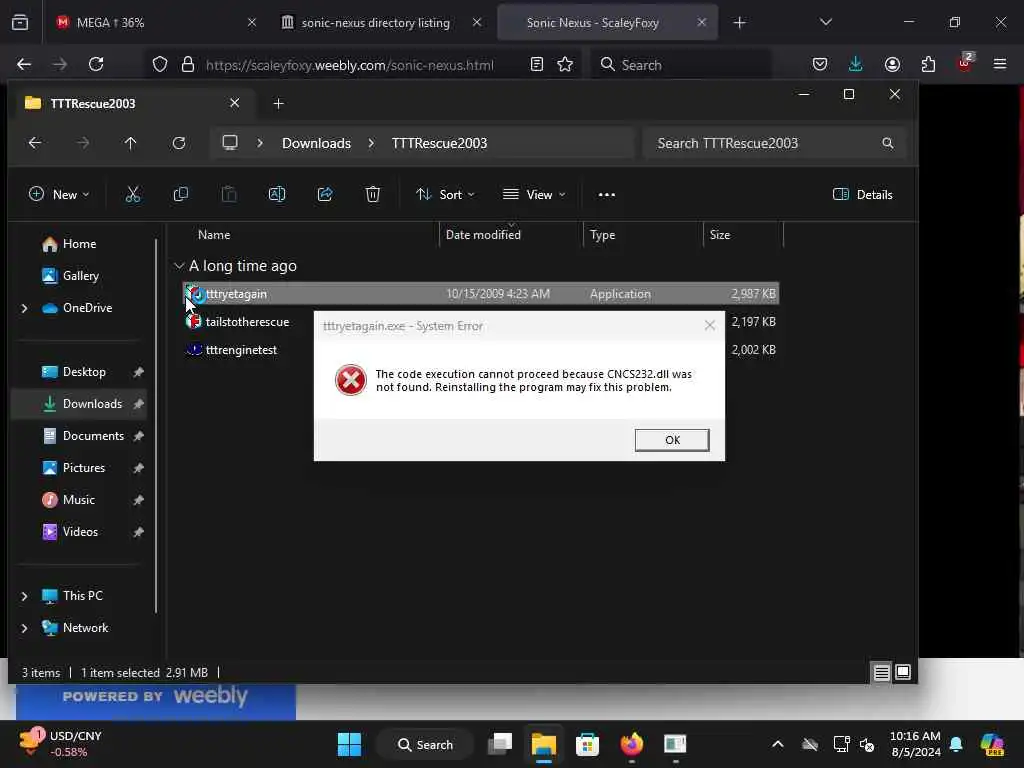Image resolution: width=1024 pixels, height=768 pixels.
Task: Open the New dropdown in Explorer
Action: tap(59, 194)
